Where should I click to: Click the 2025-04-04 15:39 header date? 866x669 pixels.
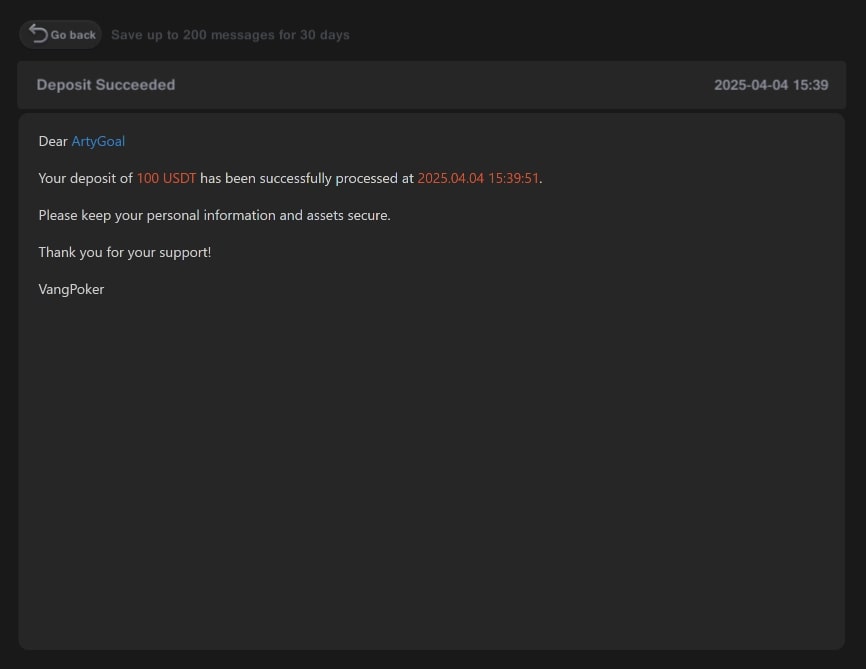(x=771, y=85)
